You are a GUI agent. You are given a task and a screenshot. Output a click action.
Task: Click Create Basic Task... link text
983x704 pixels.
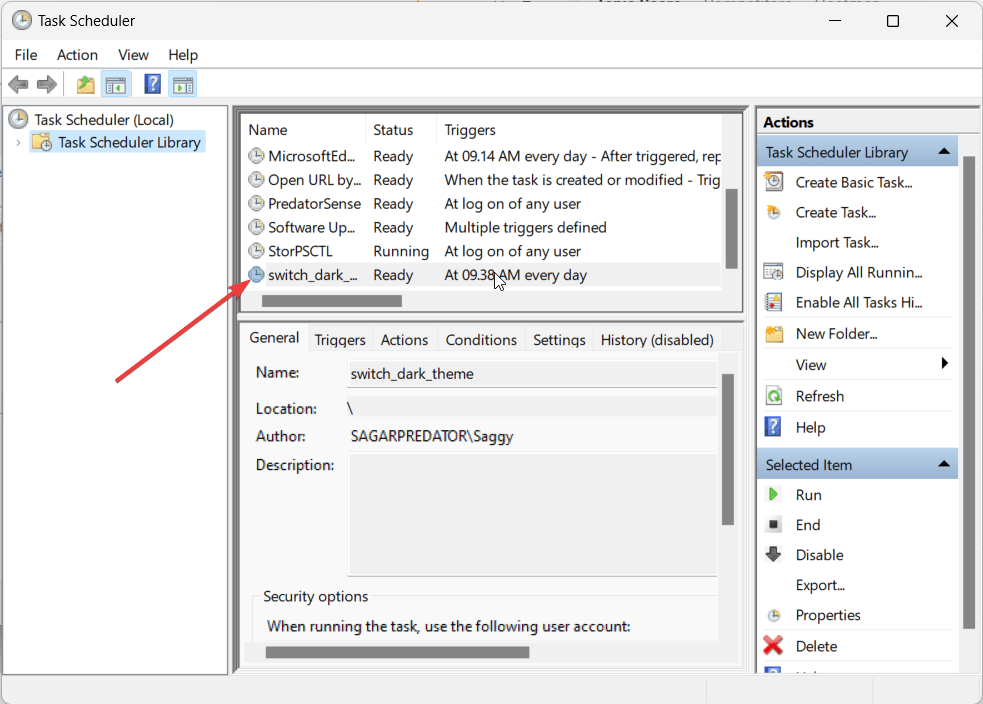(854, 182)
